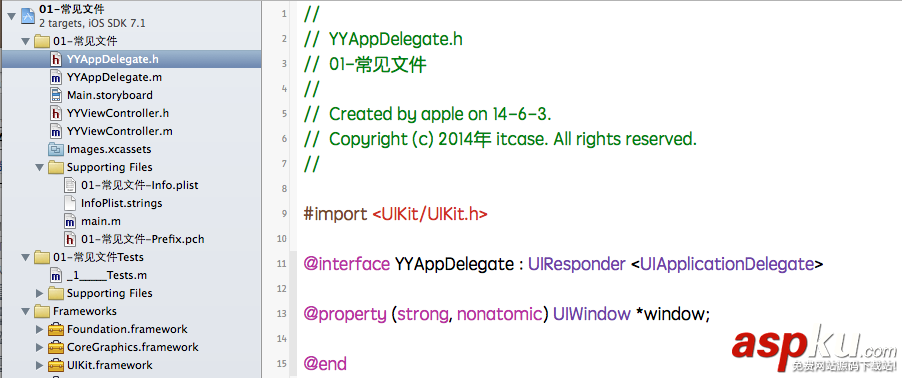
Task: Open YYViewController.h in the navigator
Action: click(118, 113)
